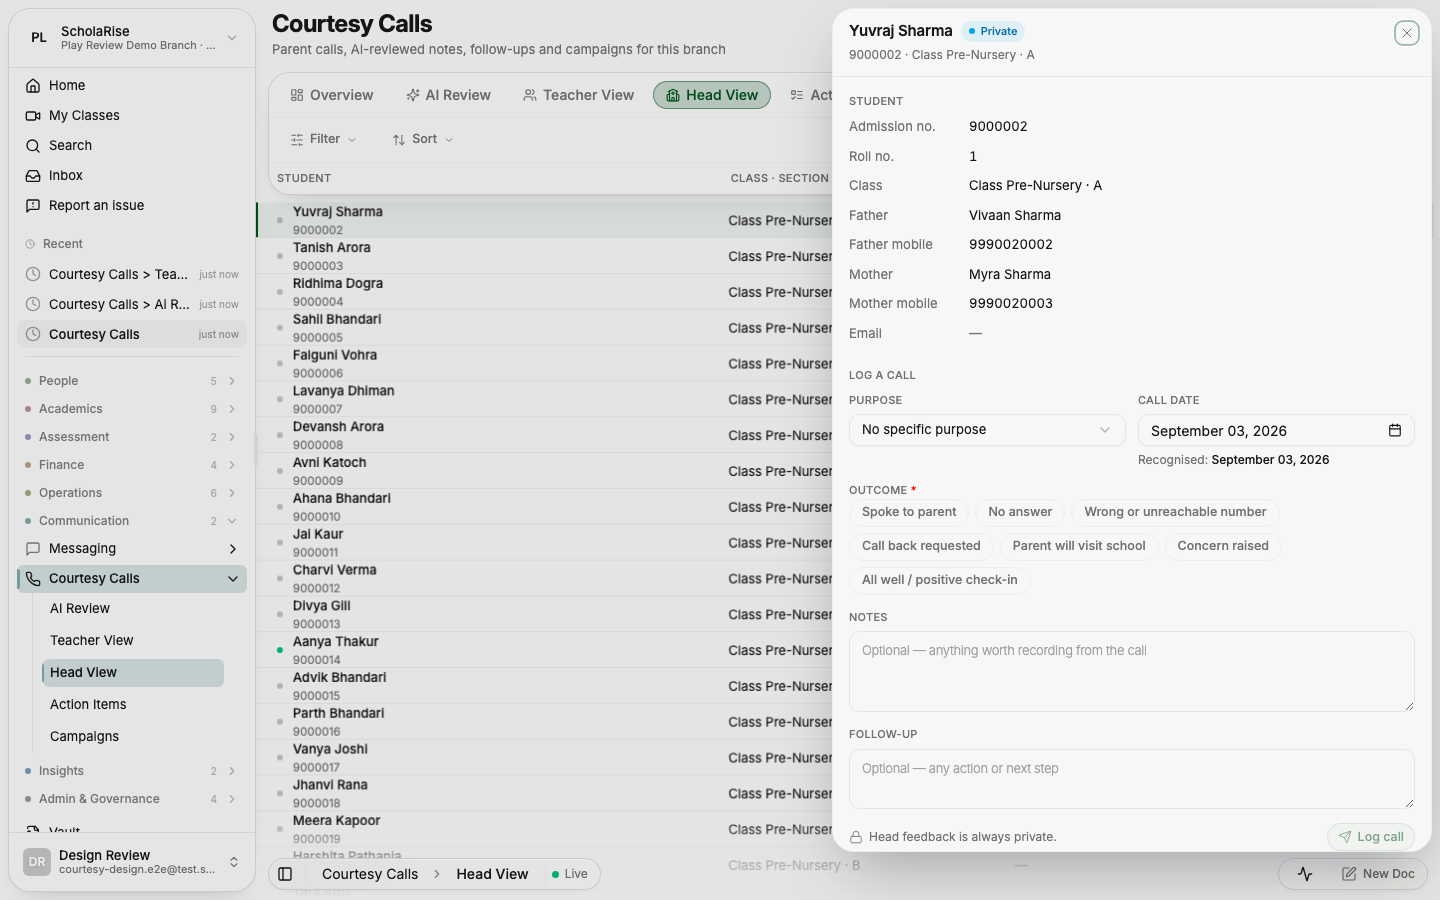Image resolution: width=1440 pixels, height=900 pixels.
Task: Switch to the Overview tab
Action: coord(332,95)
